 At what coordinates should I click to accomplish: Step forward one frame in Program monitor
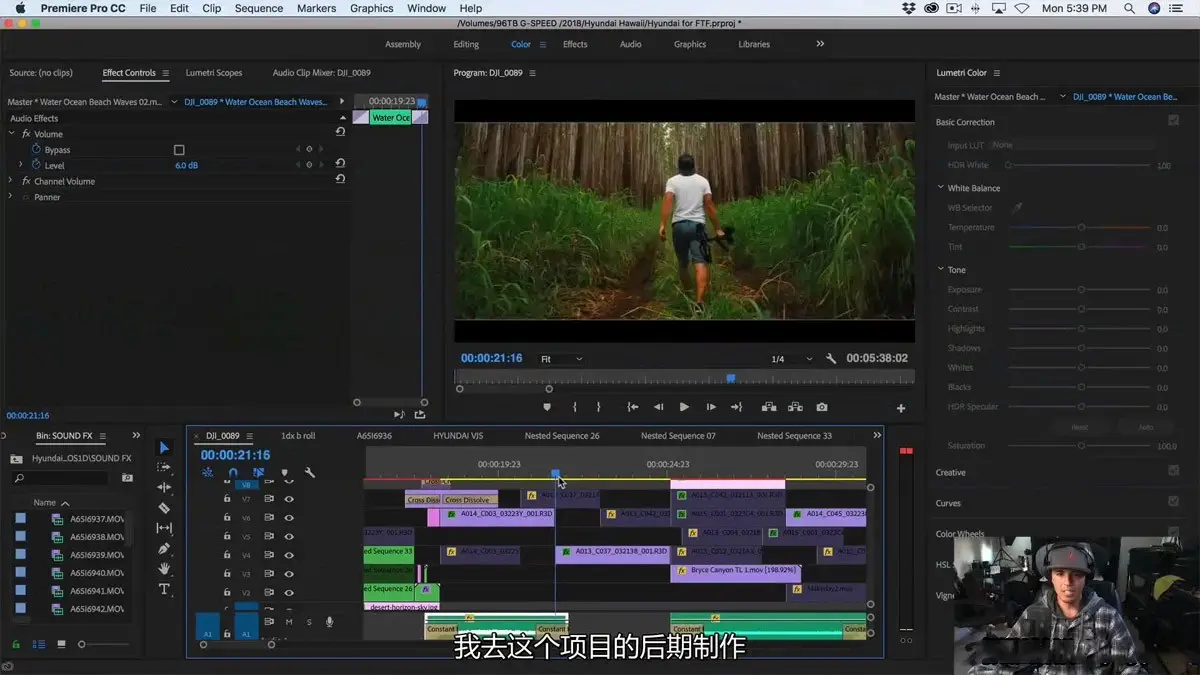[711, 407]
